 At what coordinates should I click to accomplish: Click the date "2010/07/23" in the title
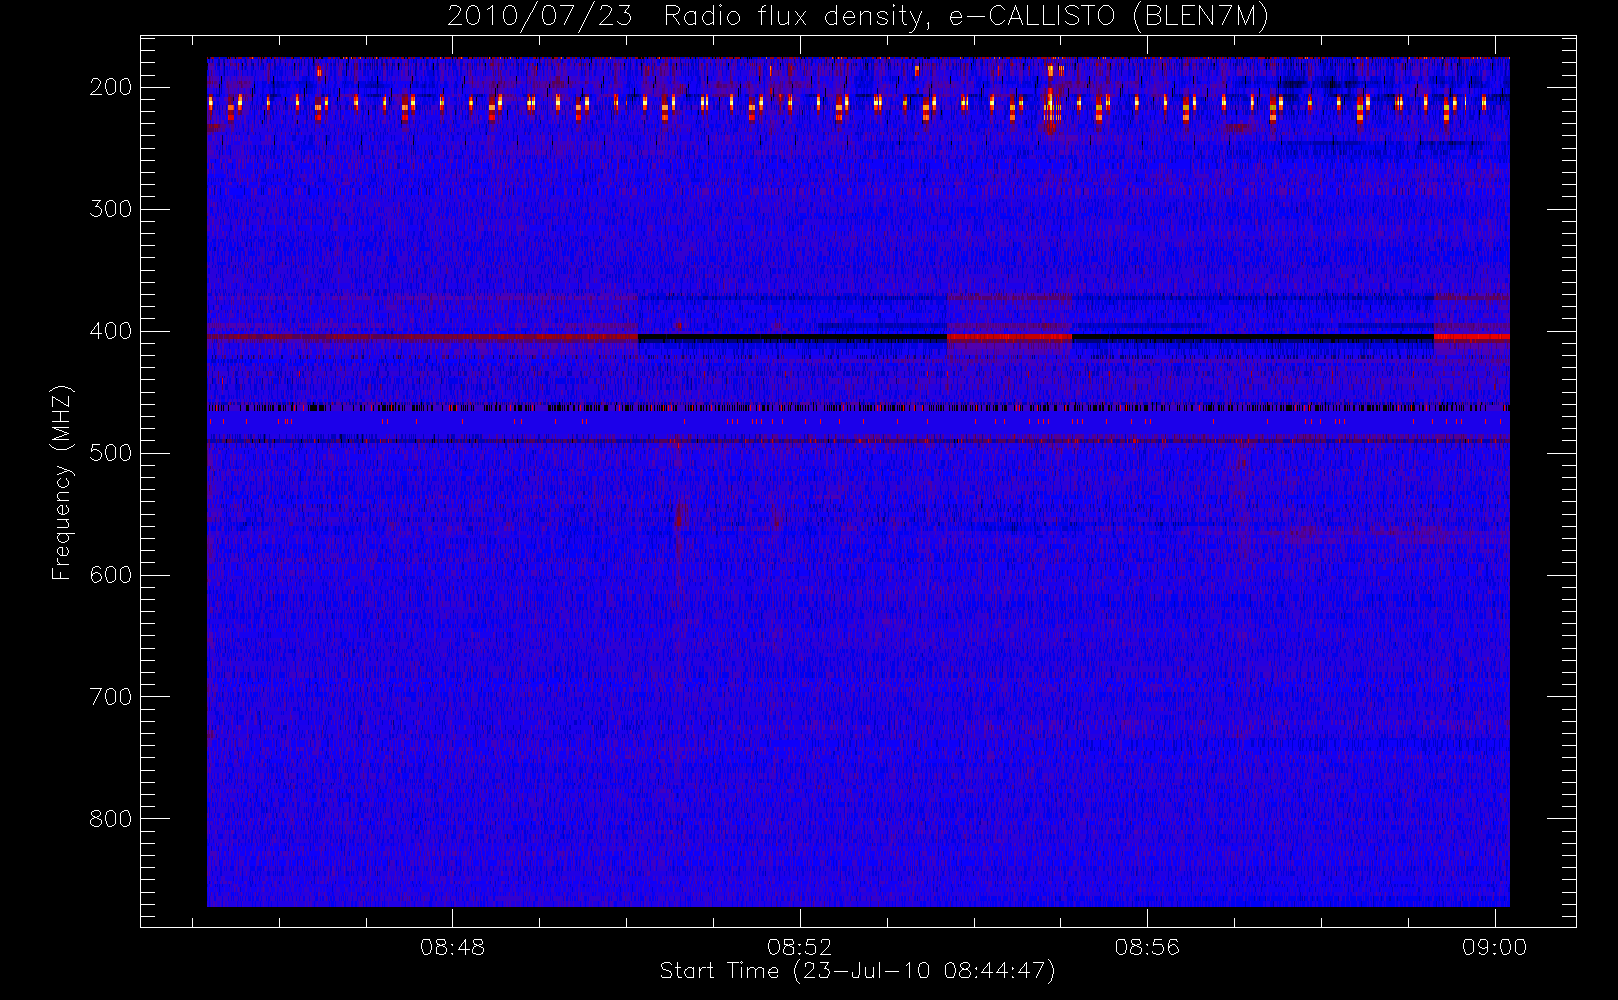click(x=539, y=17)
